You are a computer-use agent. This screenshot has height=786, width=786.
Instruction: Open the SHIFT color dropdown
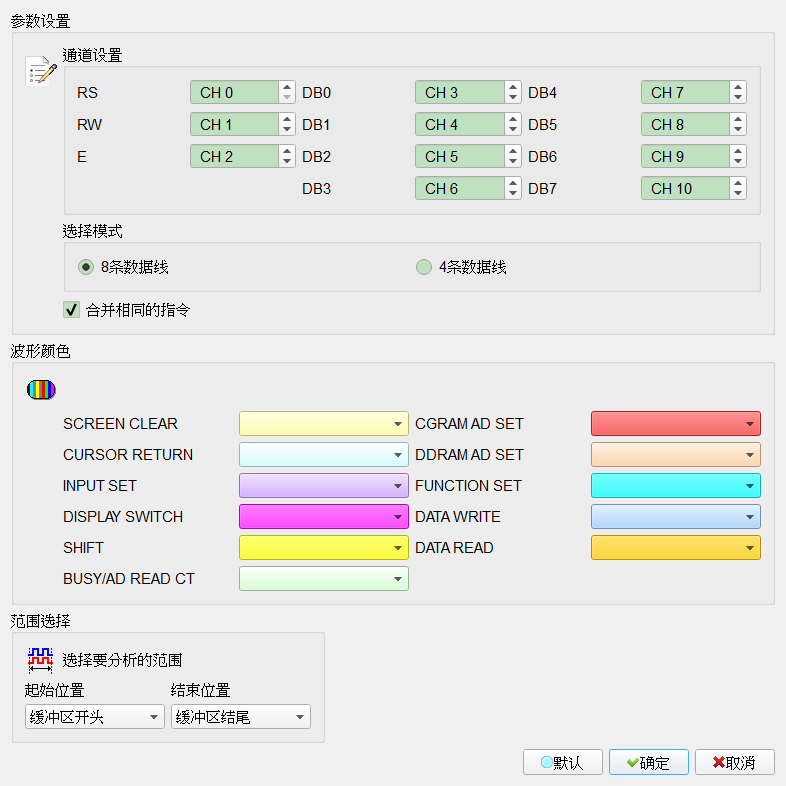[x=324, y=548]
